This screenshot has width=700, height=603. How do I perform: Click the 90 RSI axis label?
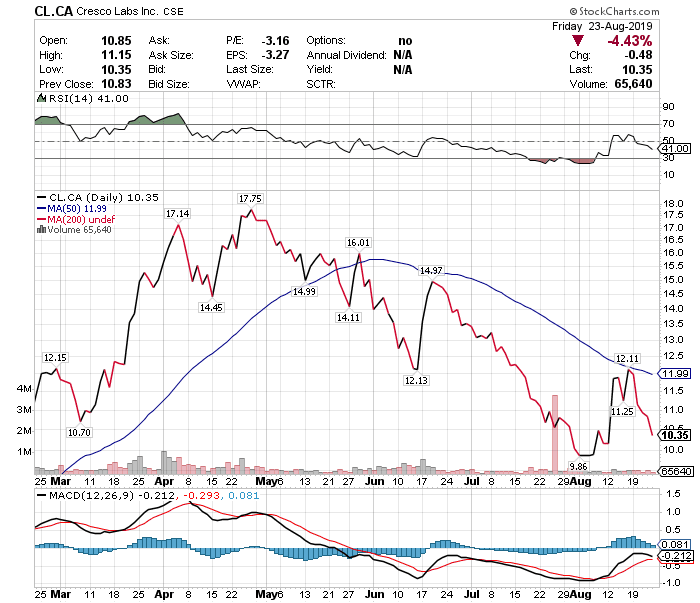669,106
